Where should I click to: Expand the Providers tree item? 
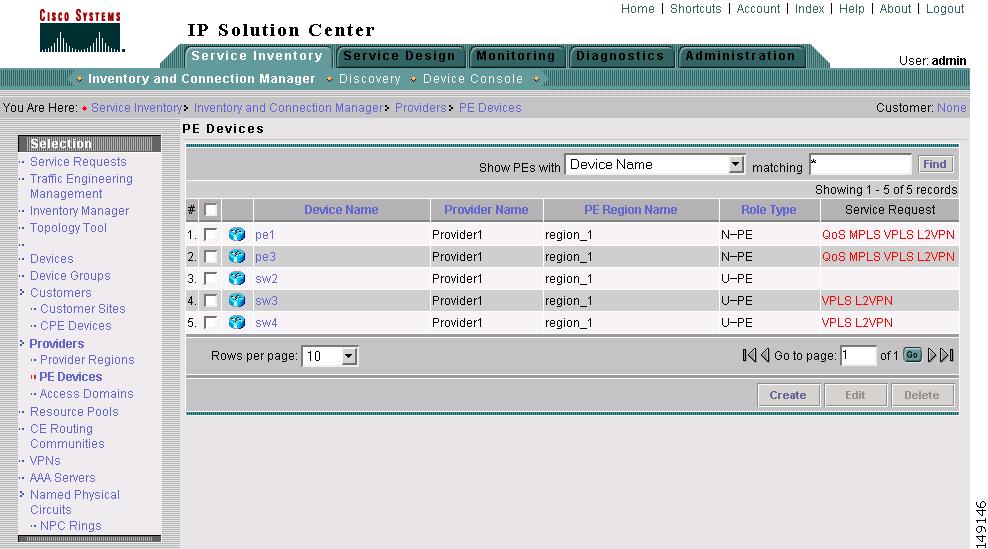point(22,343)
